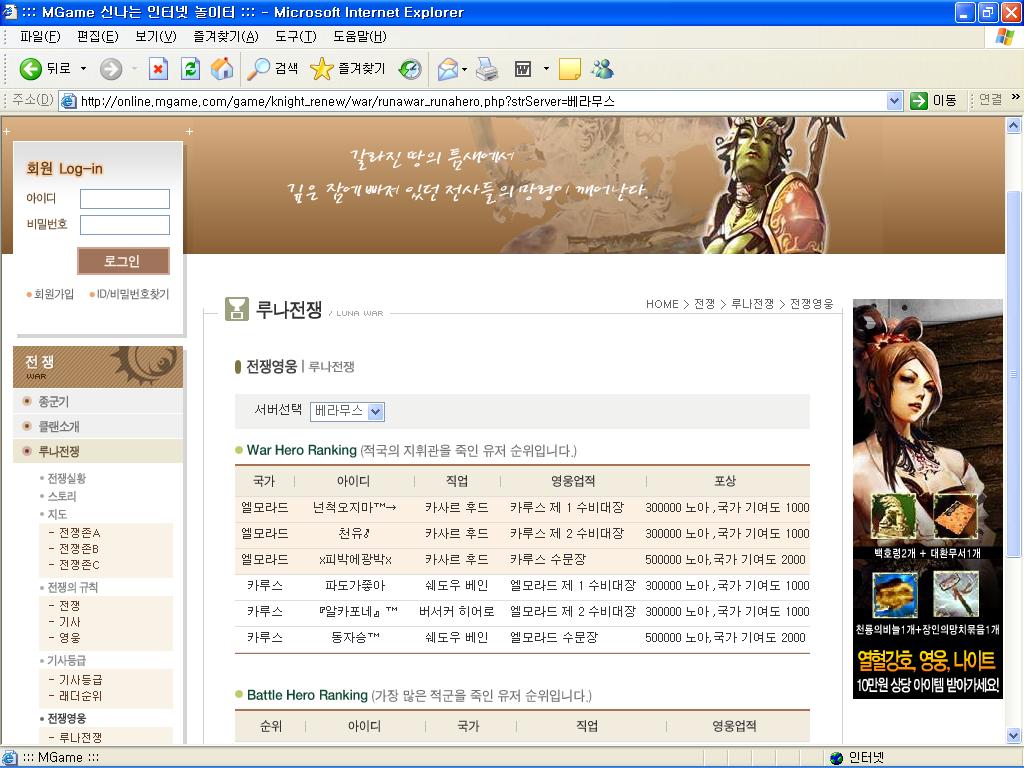
Task: Click the yellow note Discuss icon
Action: pyautogui.click(x=569, y=69)
